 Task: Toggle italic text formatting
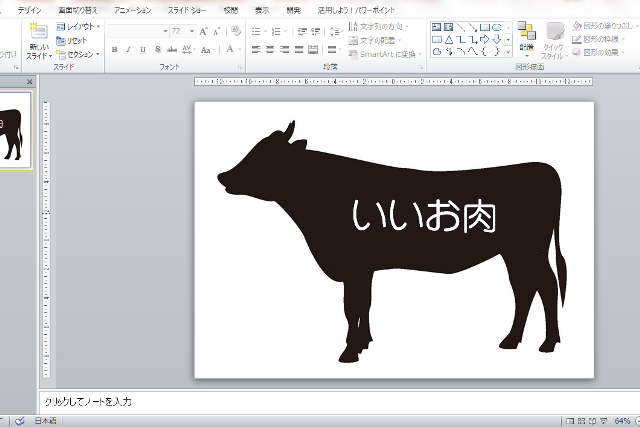(128, 49)
